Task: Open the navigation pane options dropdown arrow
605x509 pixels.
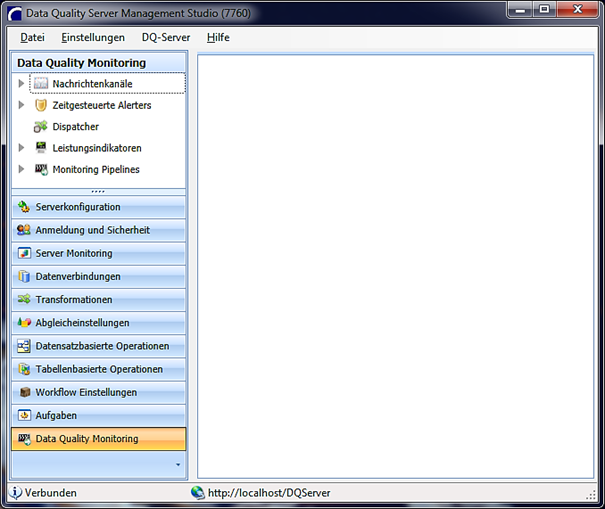Action: click(x=178, y=465)
